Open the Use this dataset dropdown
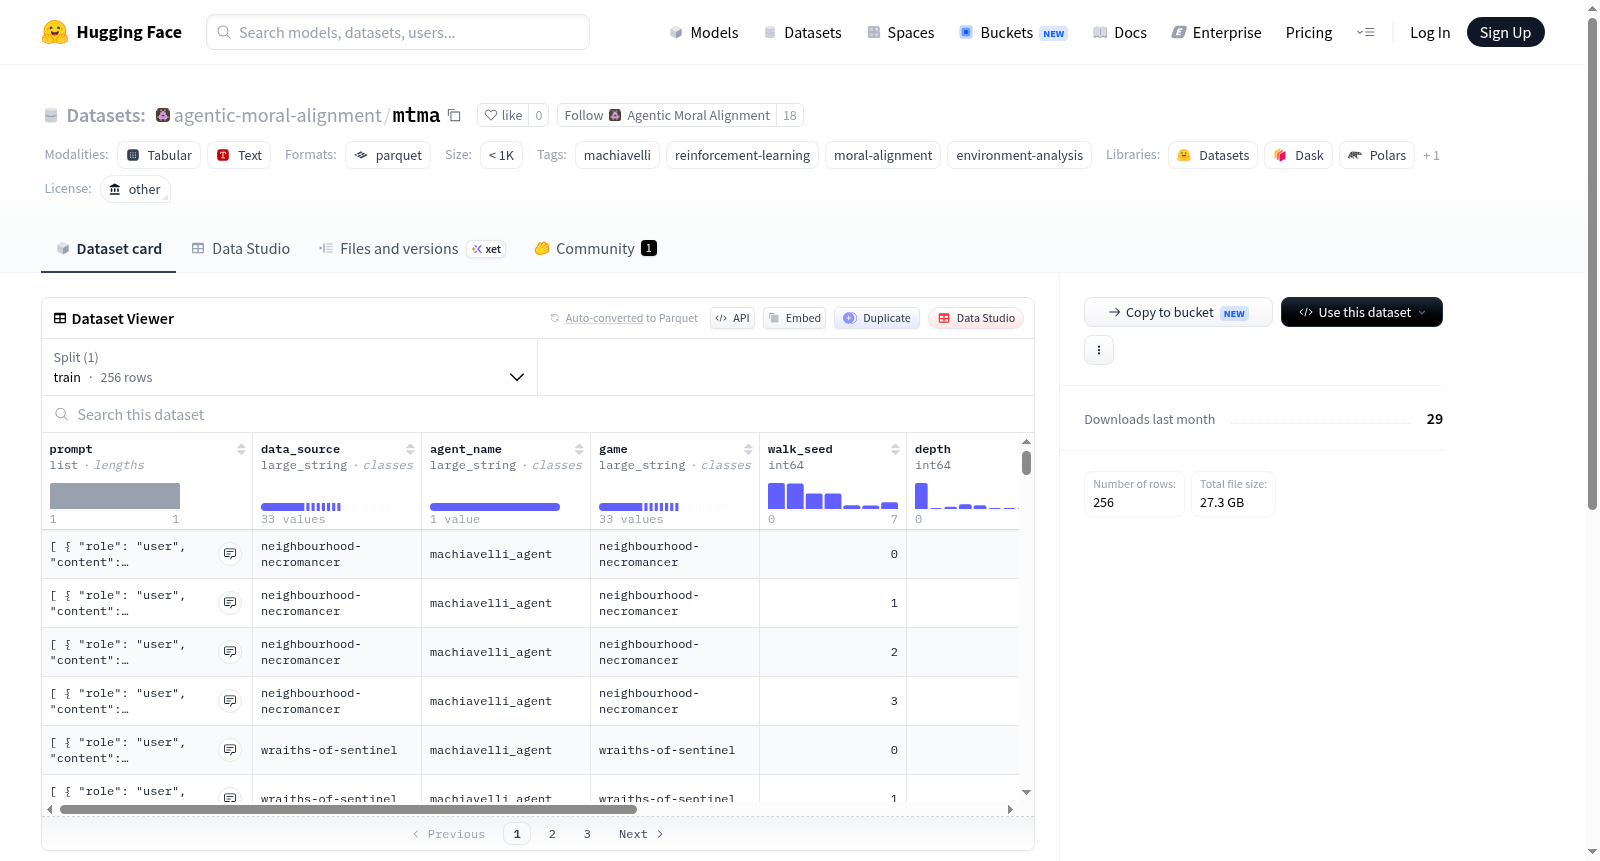The width and height of the screenshot is (1600, 861). (1361, 312)
